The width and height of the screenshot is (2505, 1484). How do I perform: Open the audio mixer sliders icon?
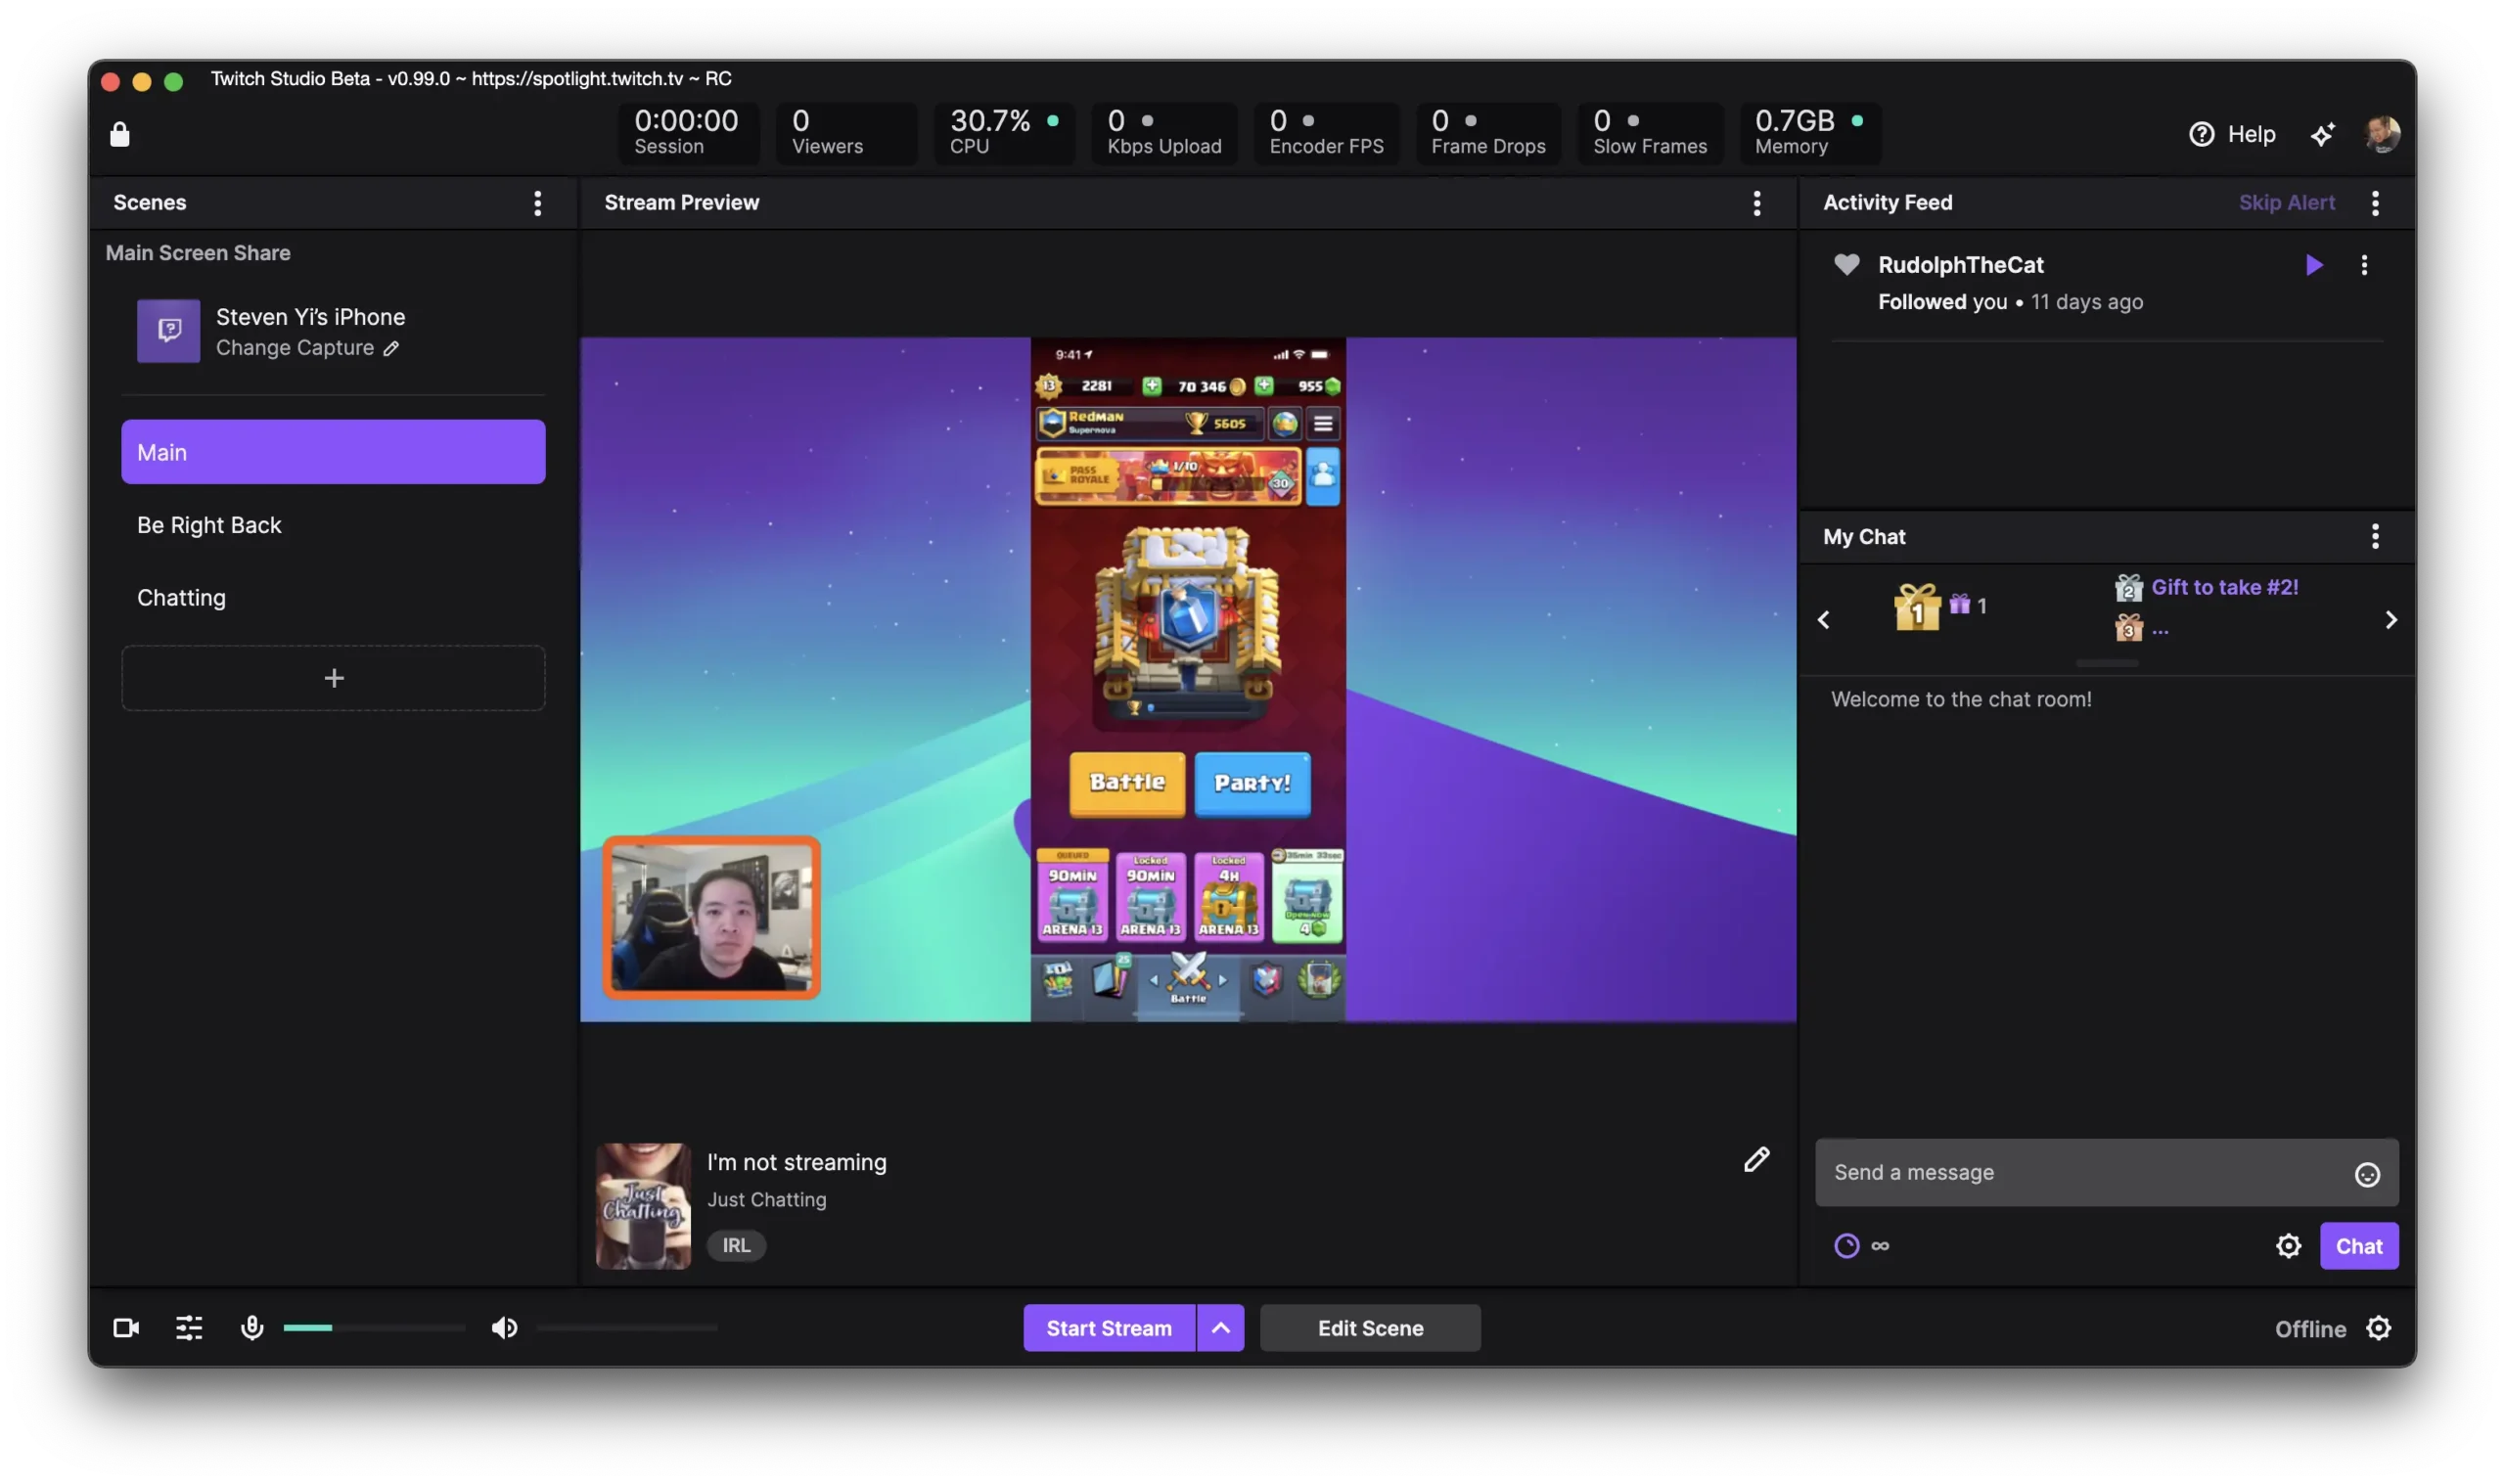point(189,1328)
